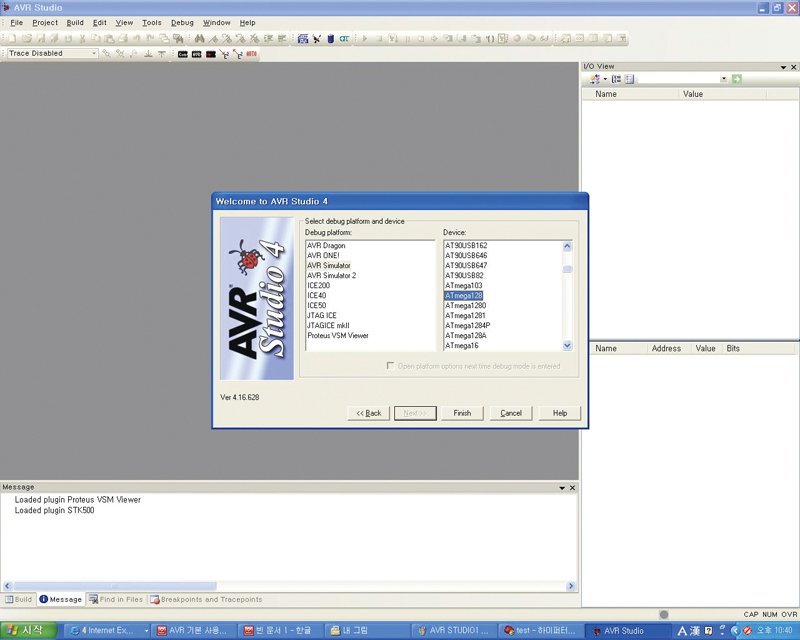This screenshot has height=640, width=800.
Task: Click the Message panel horizontal scrollbar thumb
Action: click(115, 586)
